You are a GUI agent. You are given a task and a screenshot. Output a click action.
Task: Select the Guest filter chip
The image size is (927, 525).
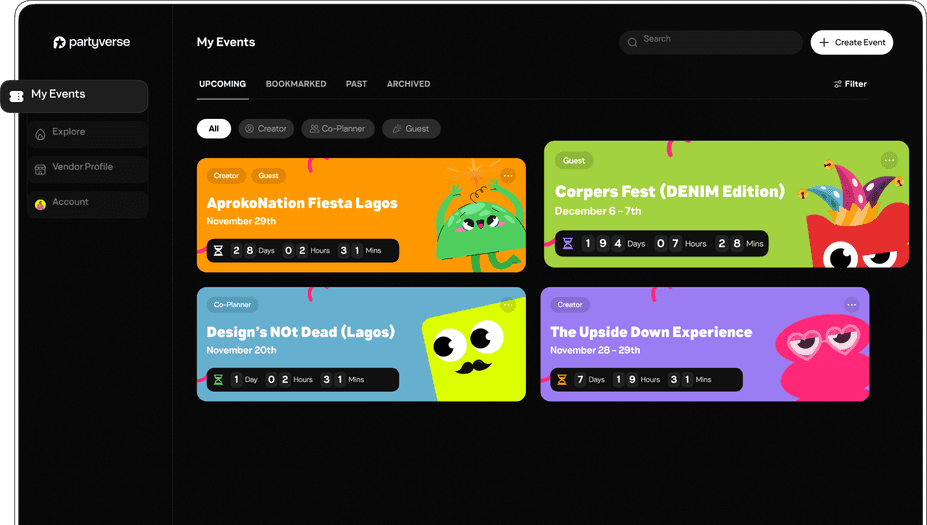point(411,128)
